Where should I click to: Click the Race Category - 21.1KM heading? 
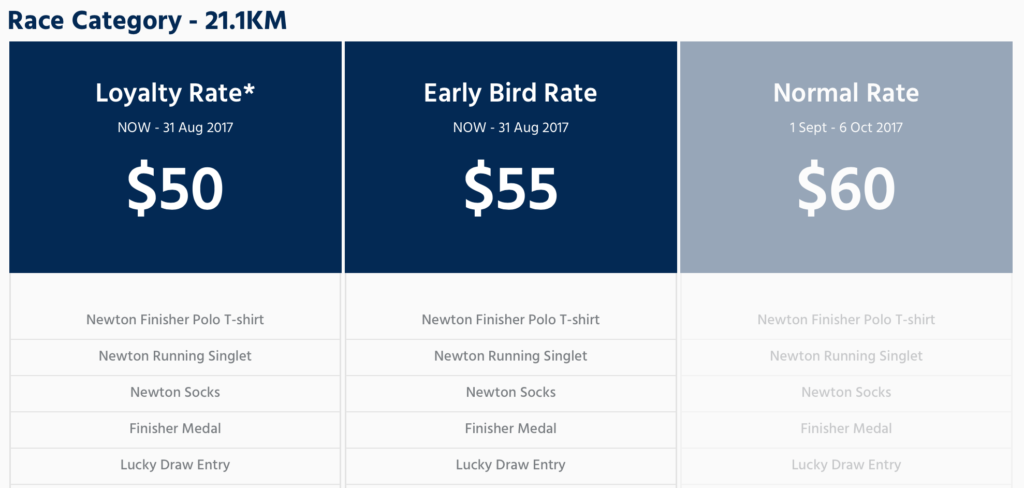coord(147,20)
